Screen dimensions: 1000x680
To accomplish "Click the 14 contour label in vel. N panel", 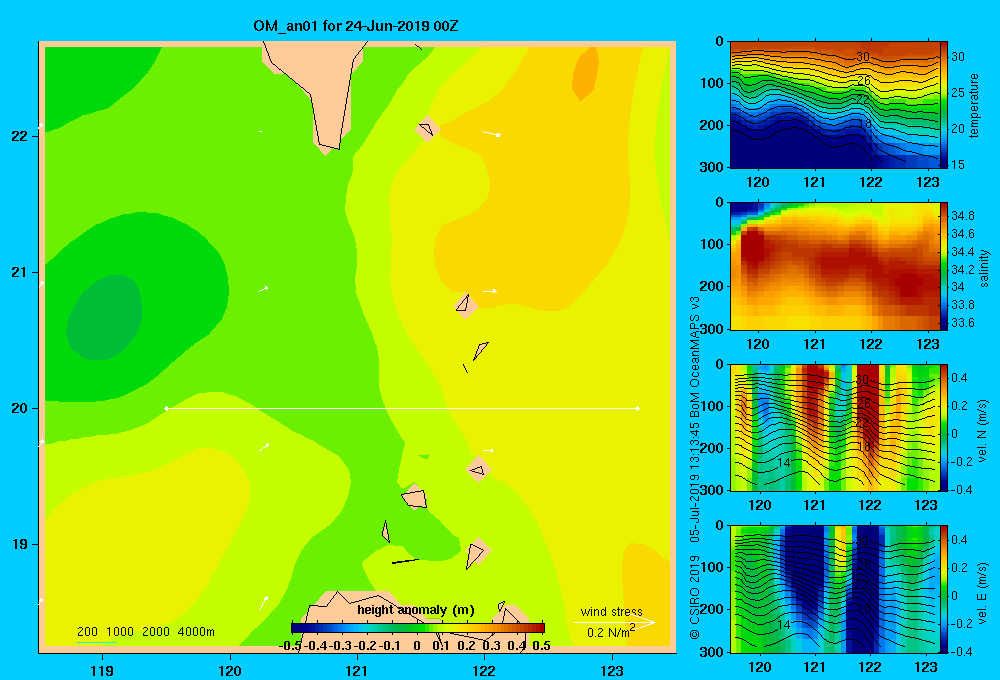I will coord(784,462).
